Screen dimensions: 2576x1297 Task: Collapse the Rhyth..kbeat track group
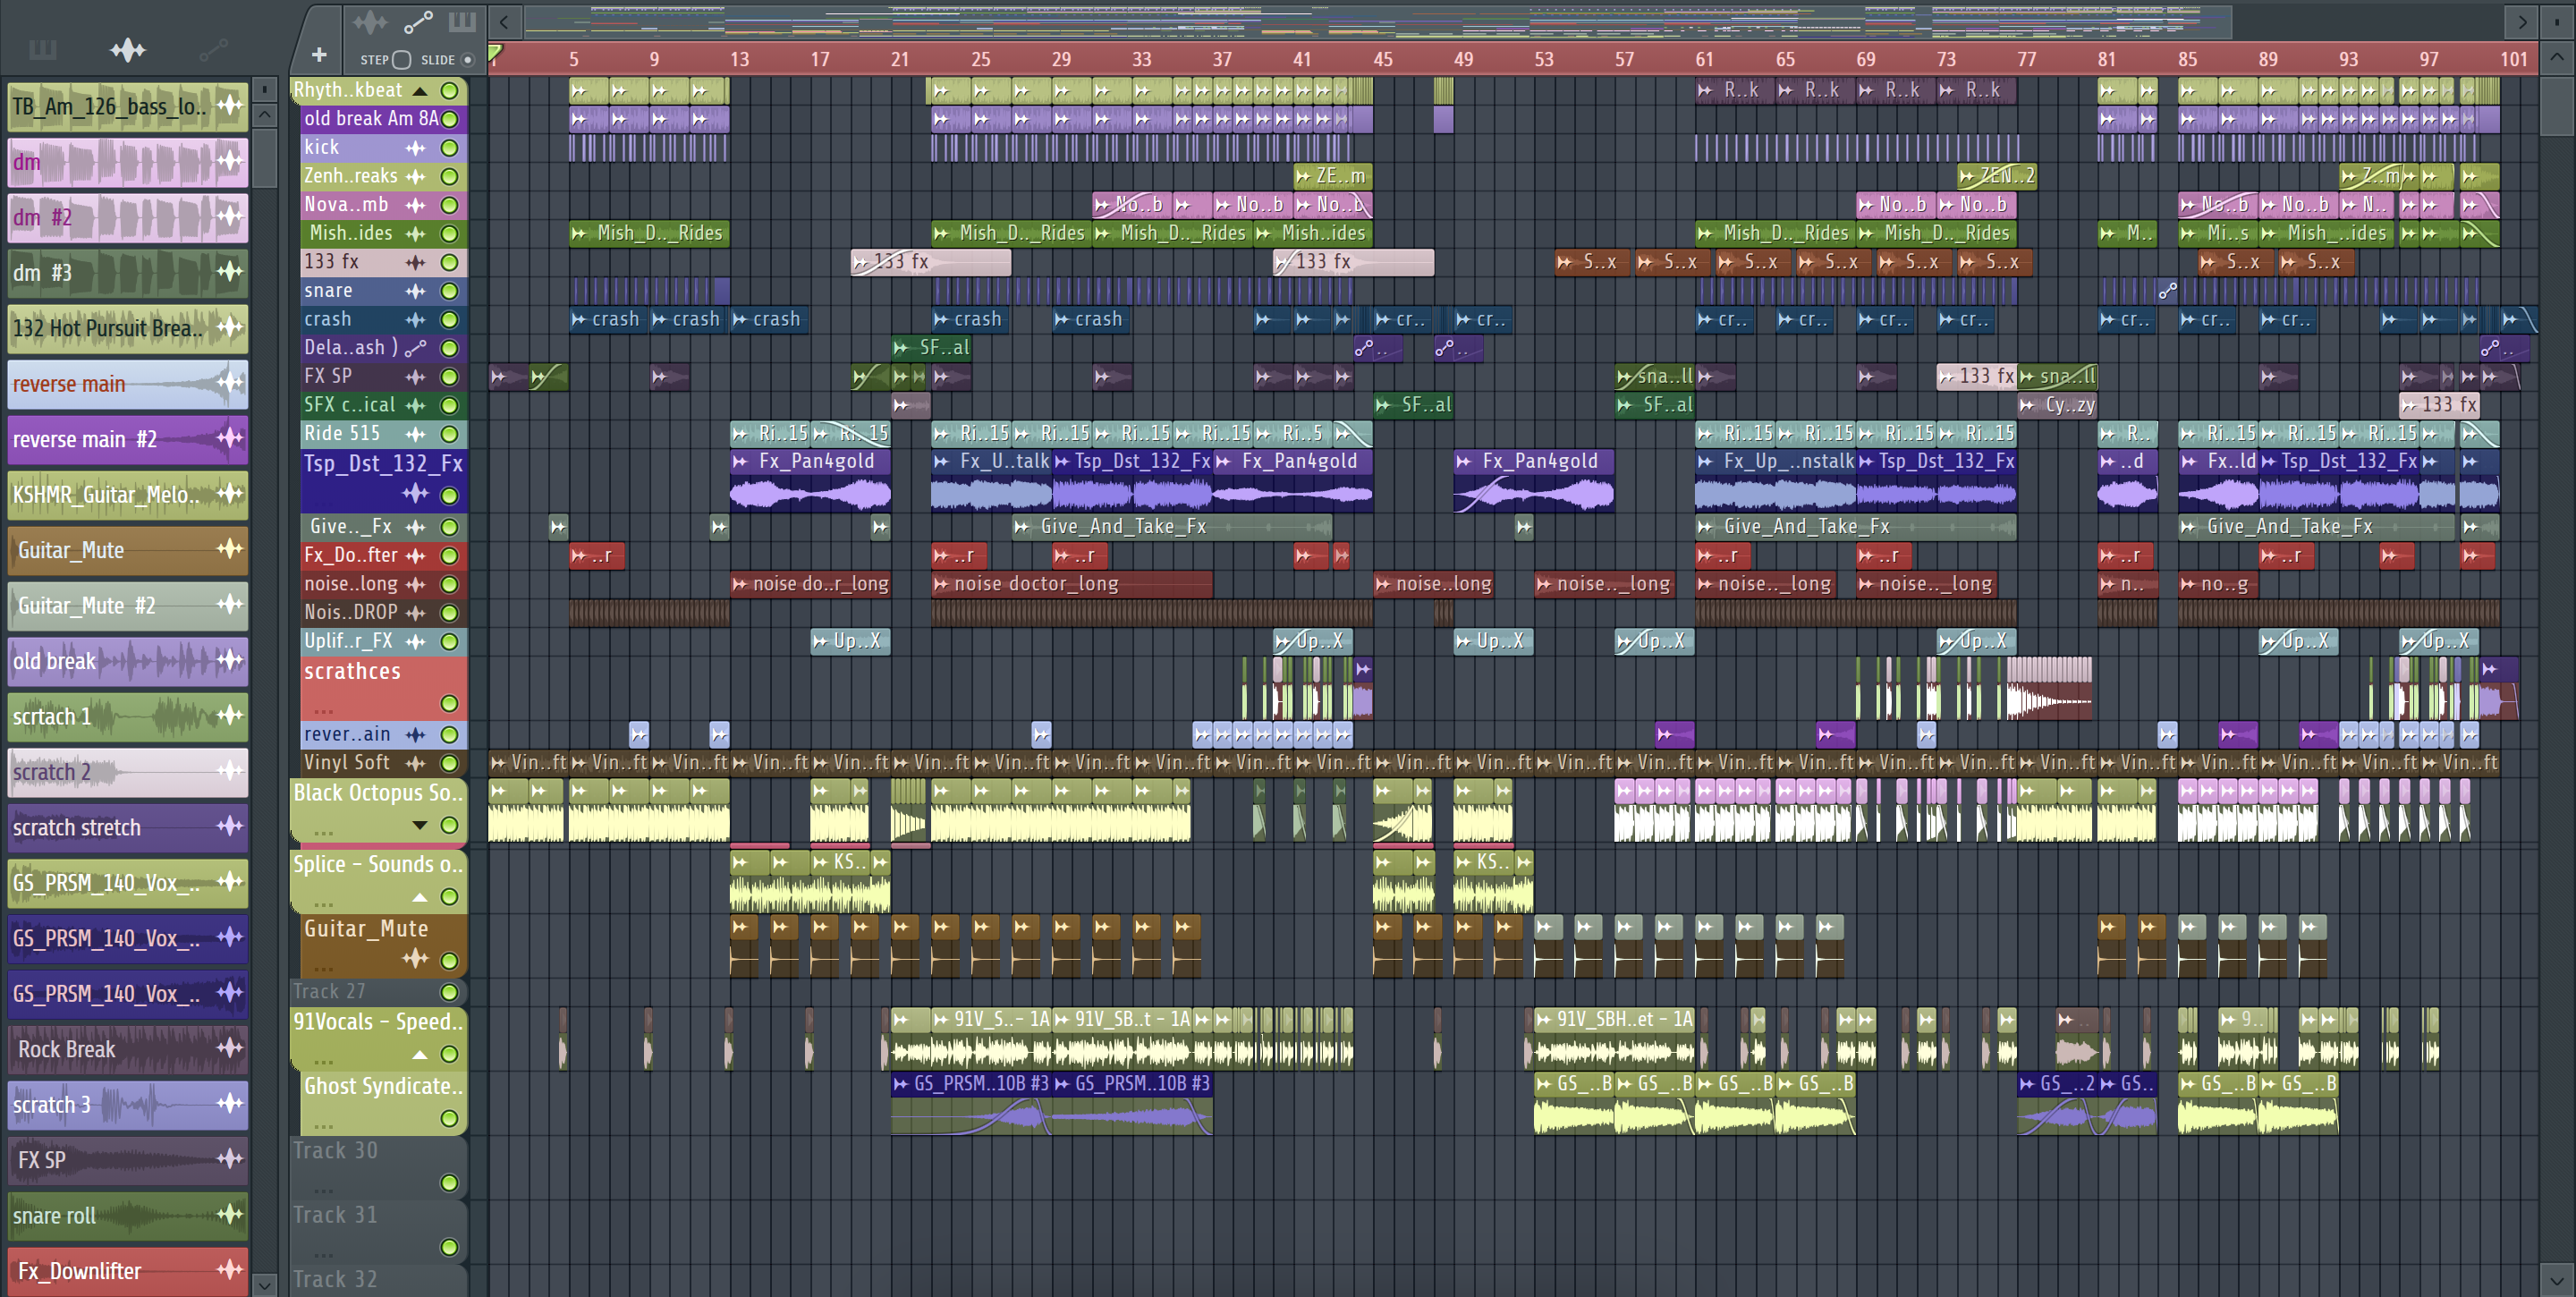(x=420, y=91)
